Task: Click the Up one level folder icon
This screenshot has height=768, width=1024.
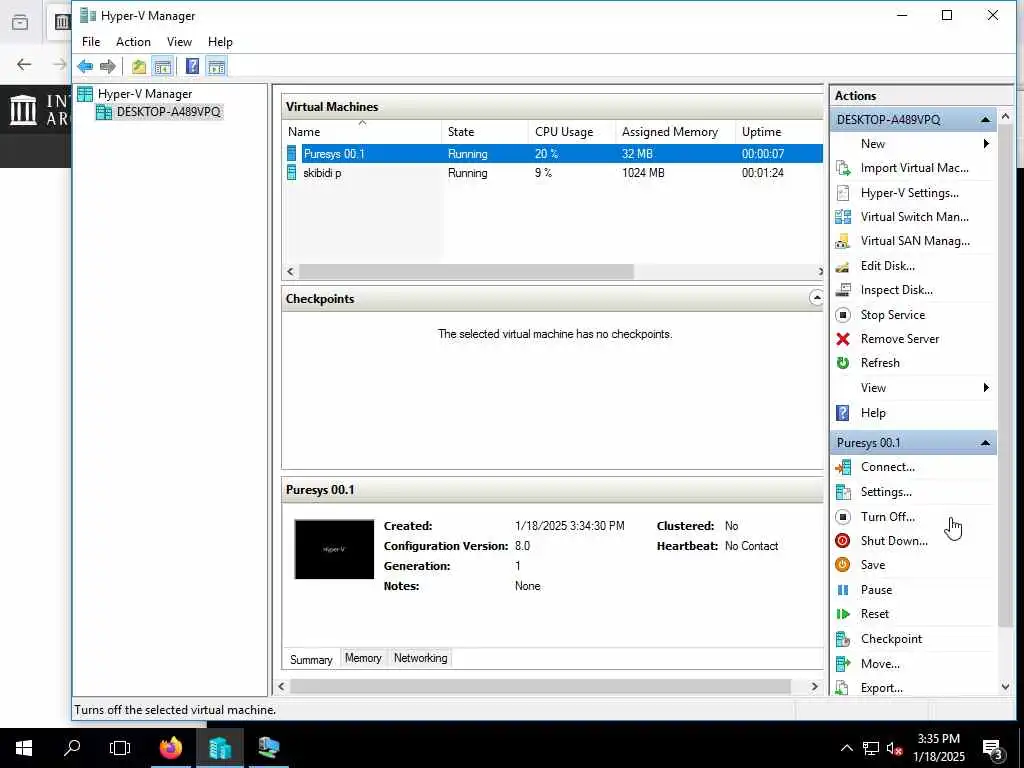Action: [x=138, y=66]
